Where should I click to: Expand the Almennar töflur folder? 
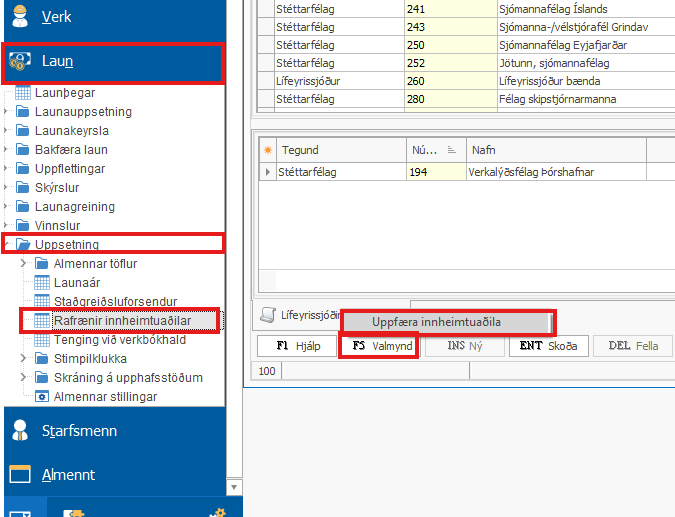24,264
